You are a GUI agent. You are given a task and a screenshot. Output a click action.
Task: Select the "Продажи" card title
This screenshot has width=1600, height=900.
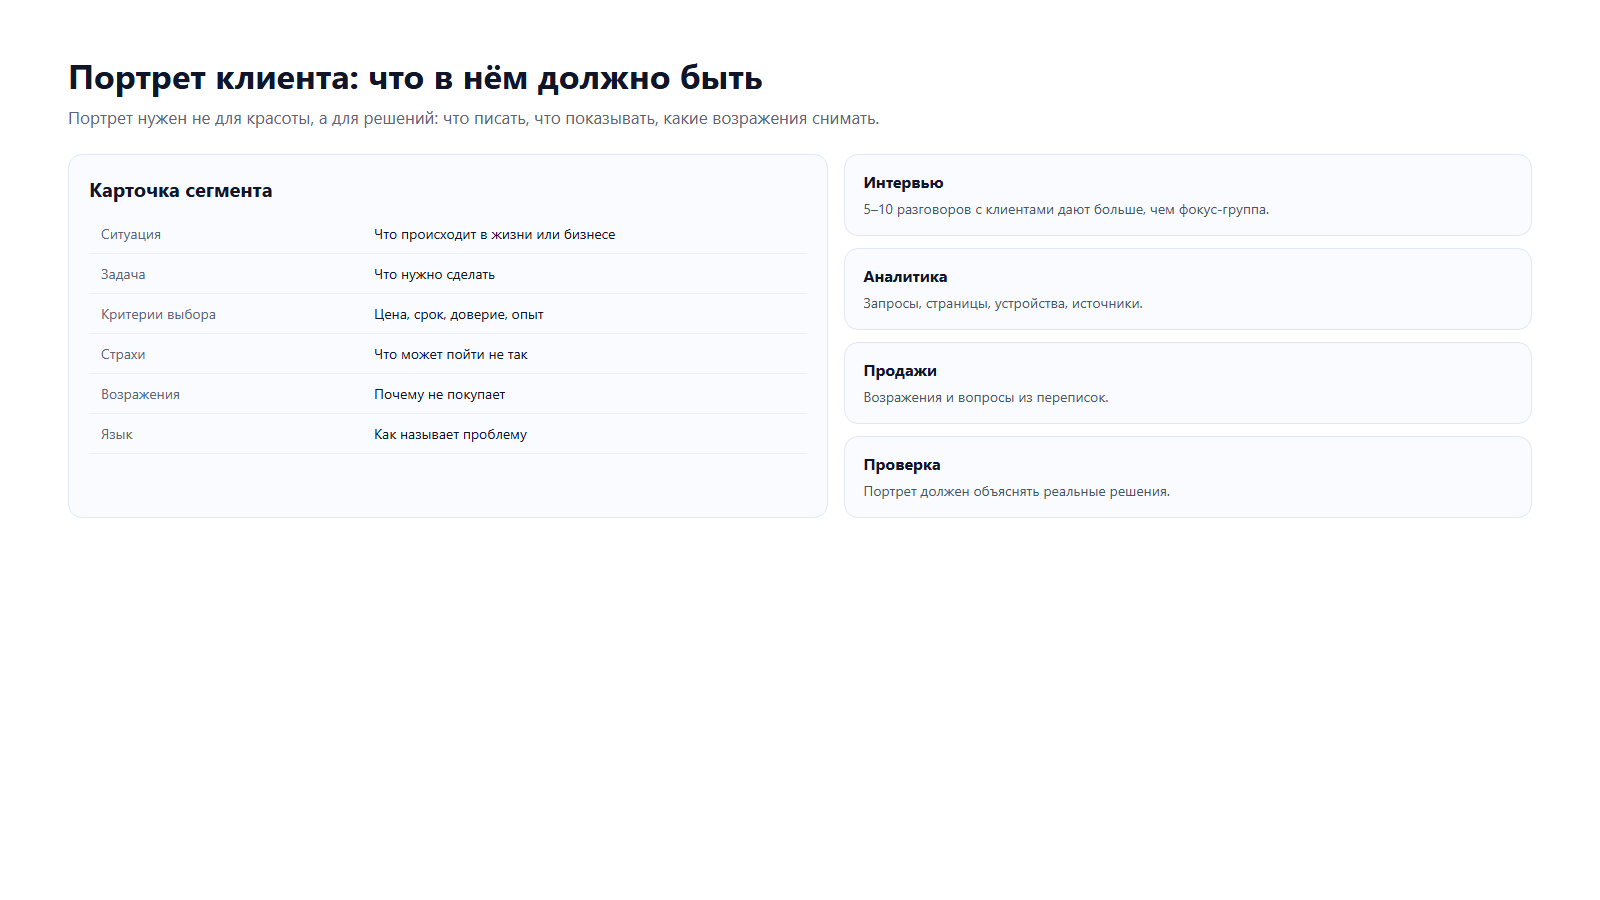click(900, 371)
